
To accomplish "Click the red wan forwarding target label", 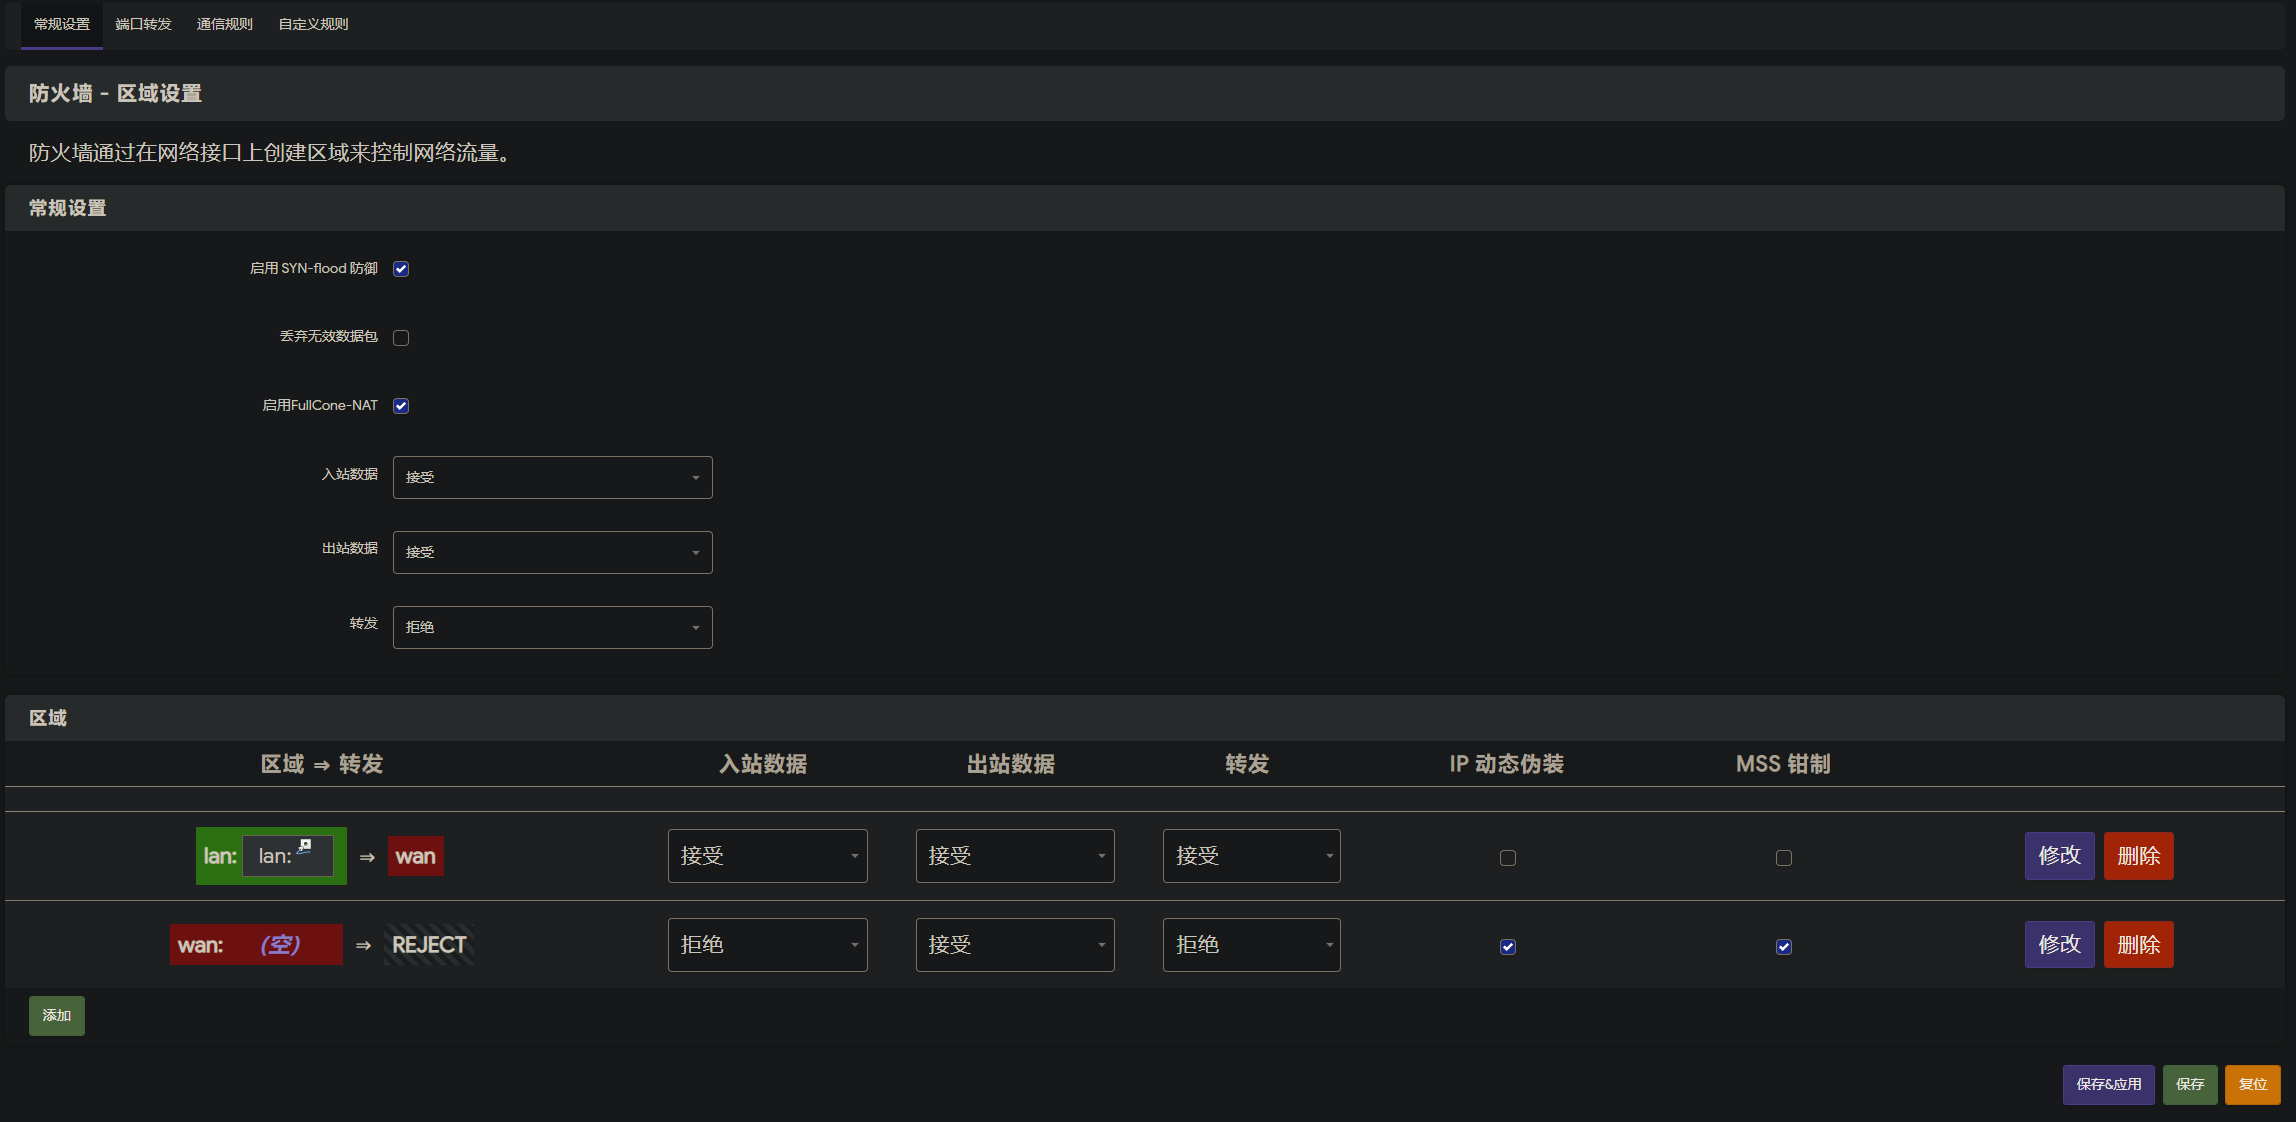I will click(x=416, y=856).
